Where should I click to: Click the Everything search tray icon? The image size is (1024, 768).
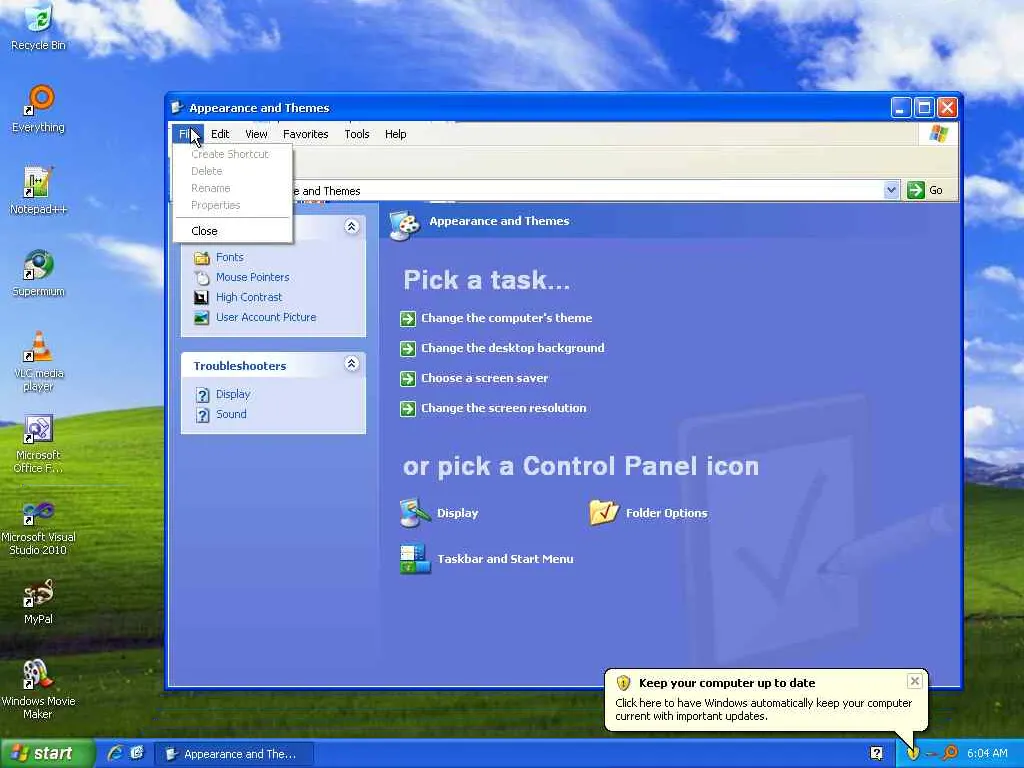950,753
